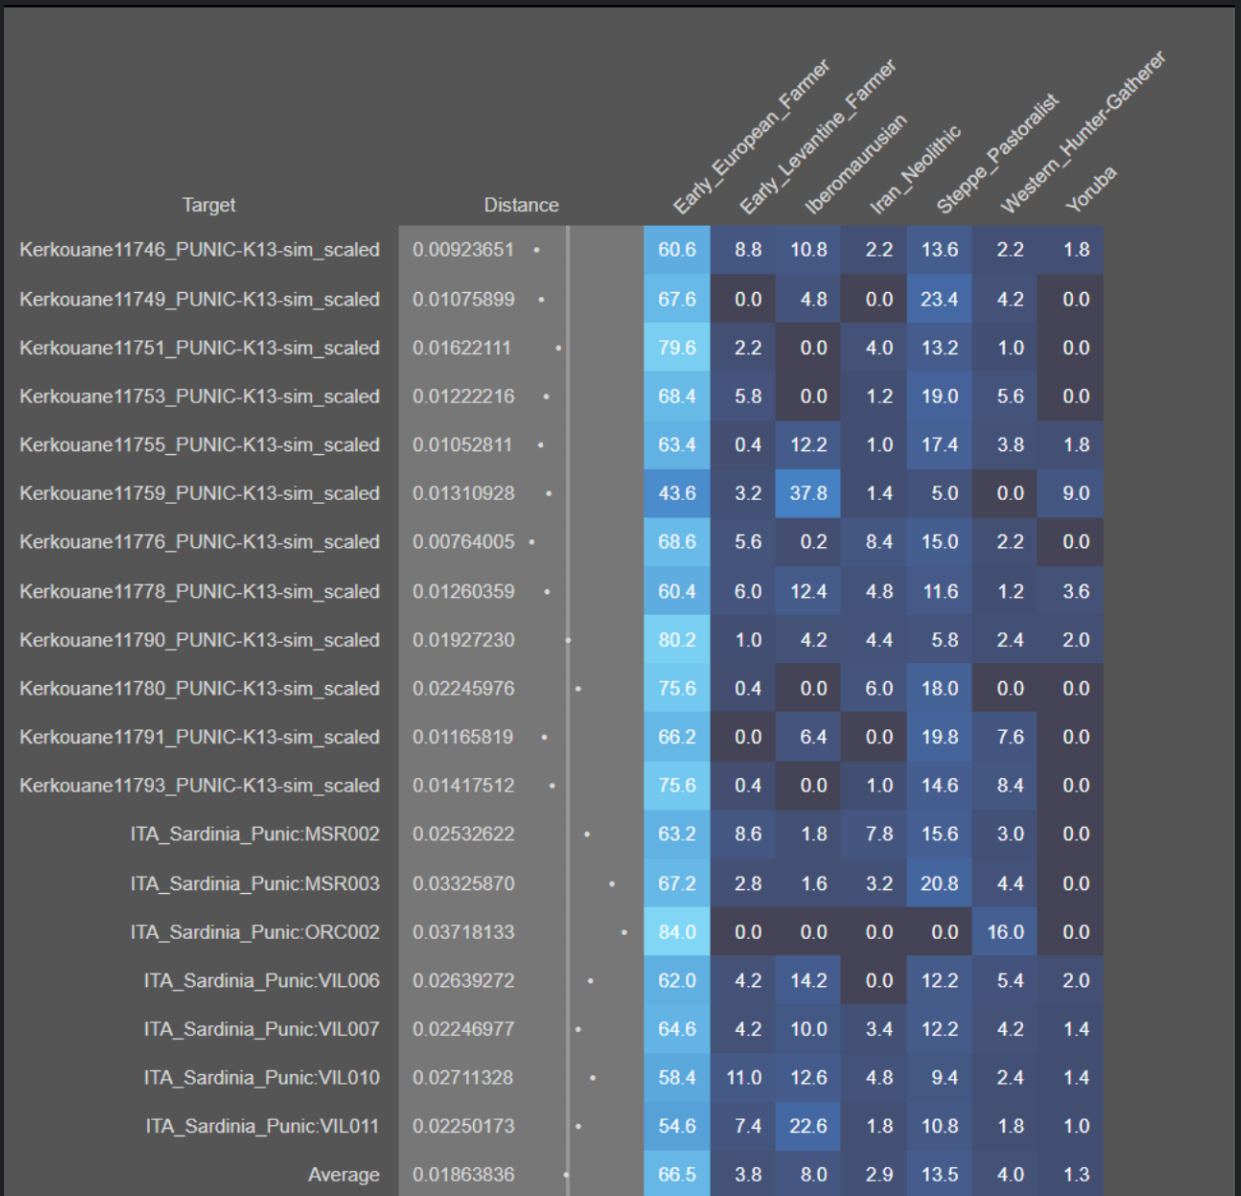The image size is (1241, 1196).
Task: Click distance value 0.03718133
Action: [x=463, y=932]
